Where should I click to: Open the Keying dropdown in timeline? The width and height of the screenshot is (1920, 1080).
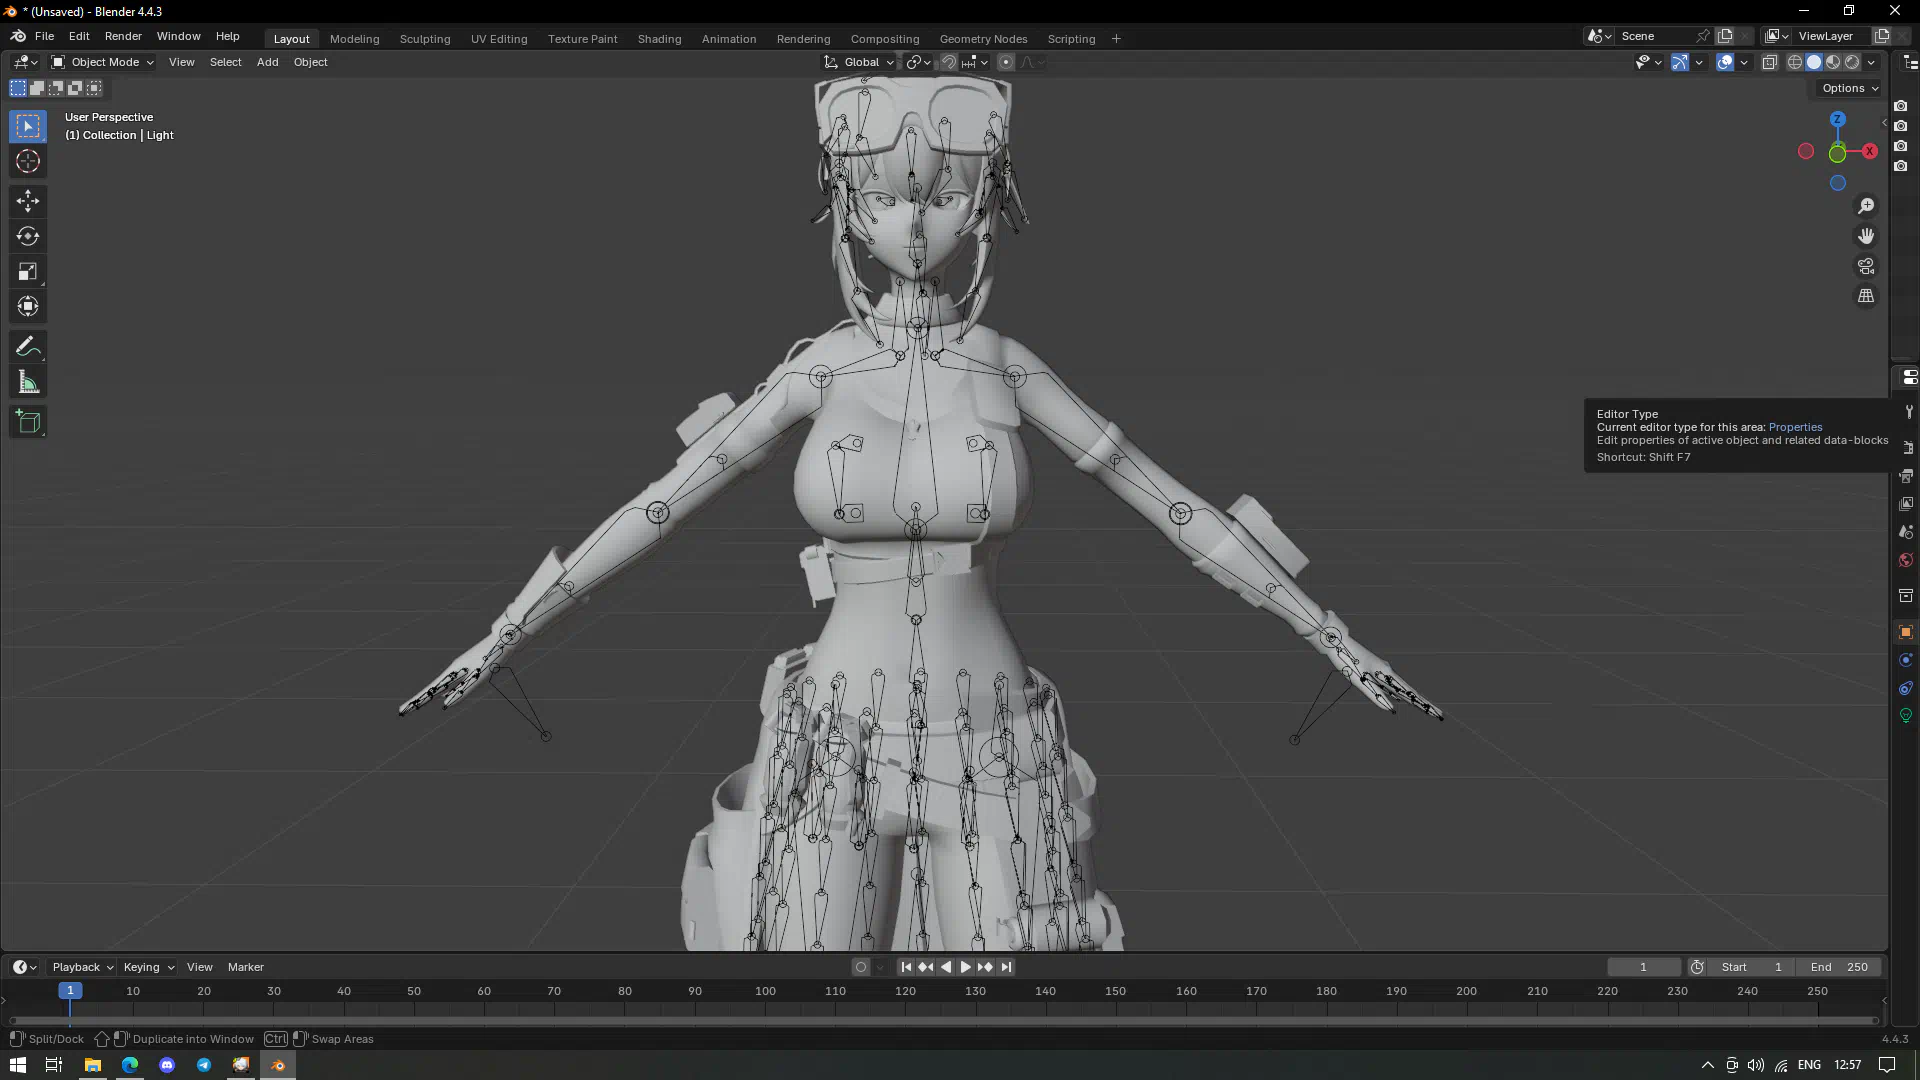(148, 967)
